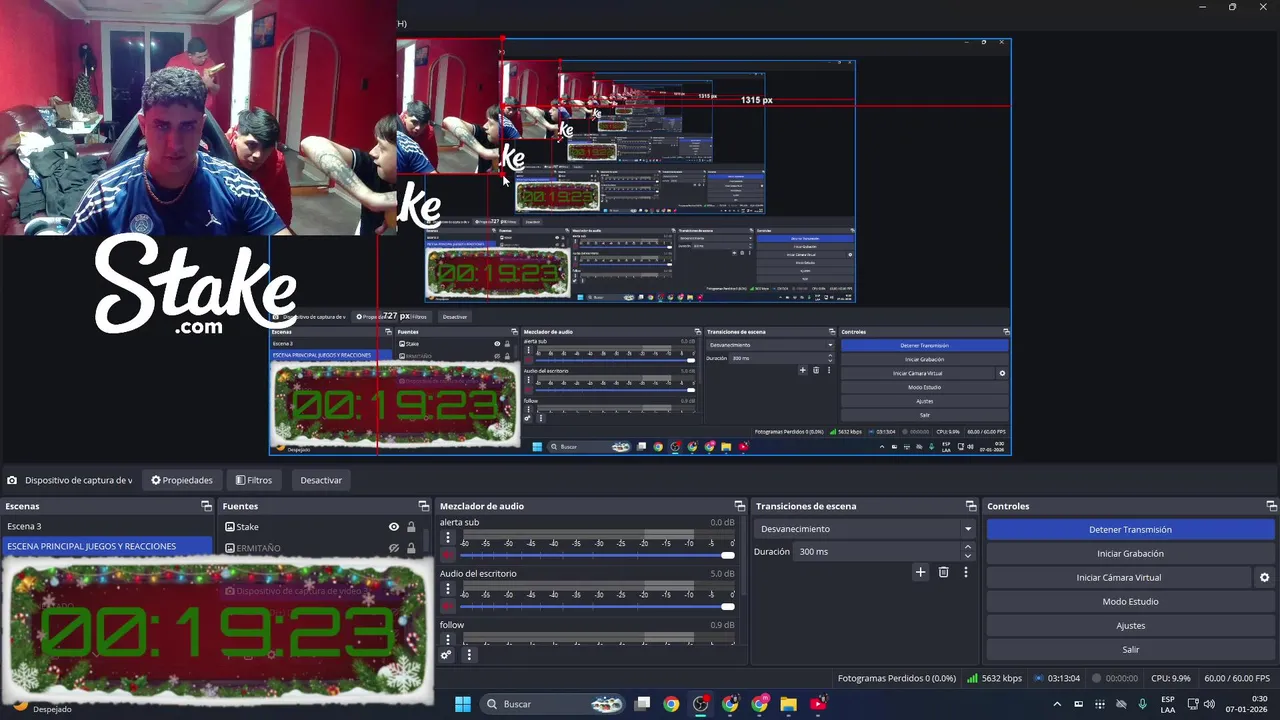Screen dimensions: 1280x720
Task: Undock the Escenas panel
Action: (x=206, y=506)
